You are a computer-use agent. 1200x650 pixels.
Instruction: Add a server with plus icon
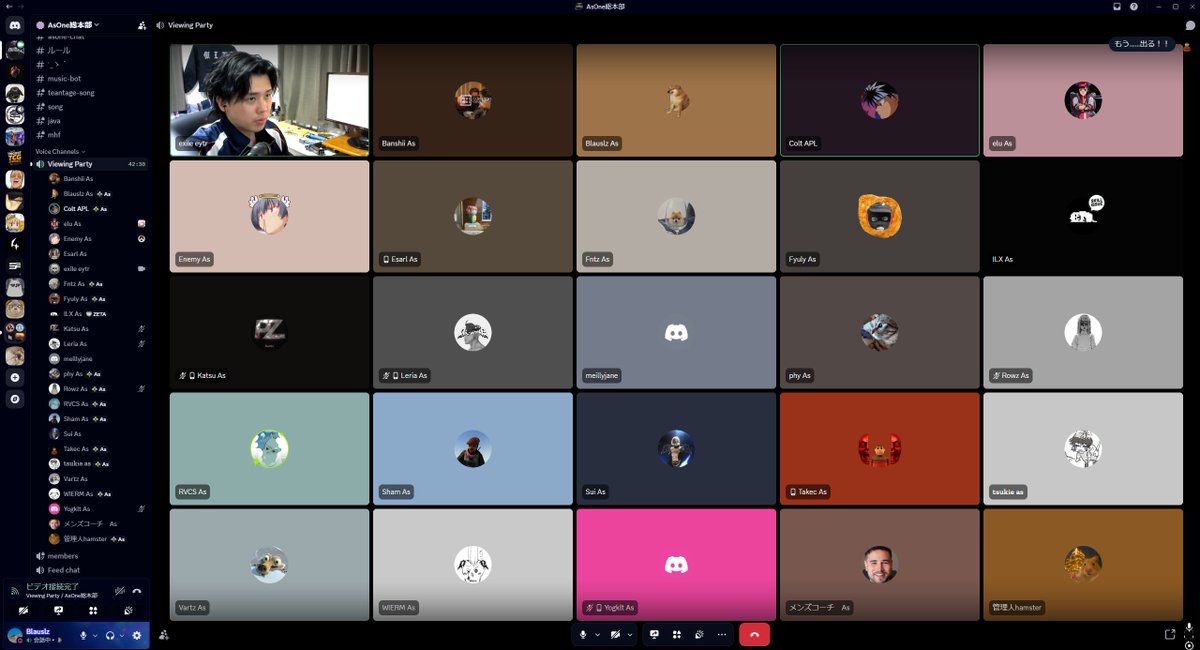pyautogui.click(x=15, y=377)
